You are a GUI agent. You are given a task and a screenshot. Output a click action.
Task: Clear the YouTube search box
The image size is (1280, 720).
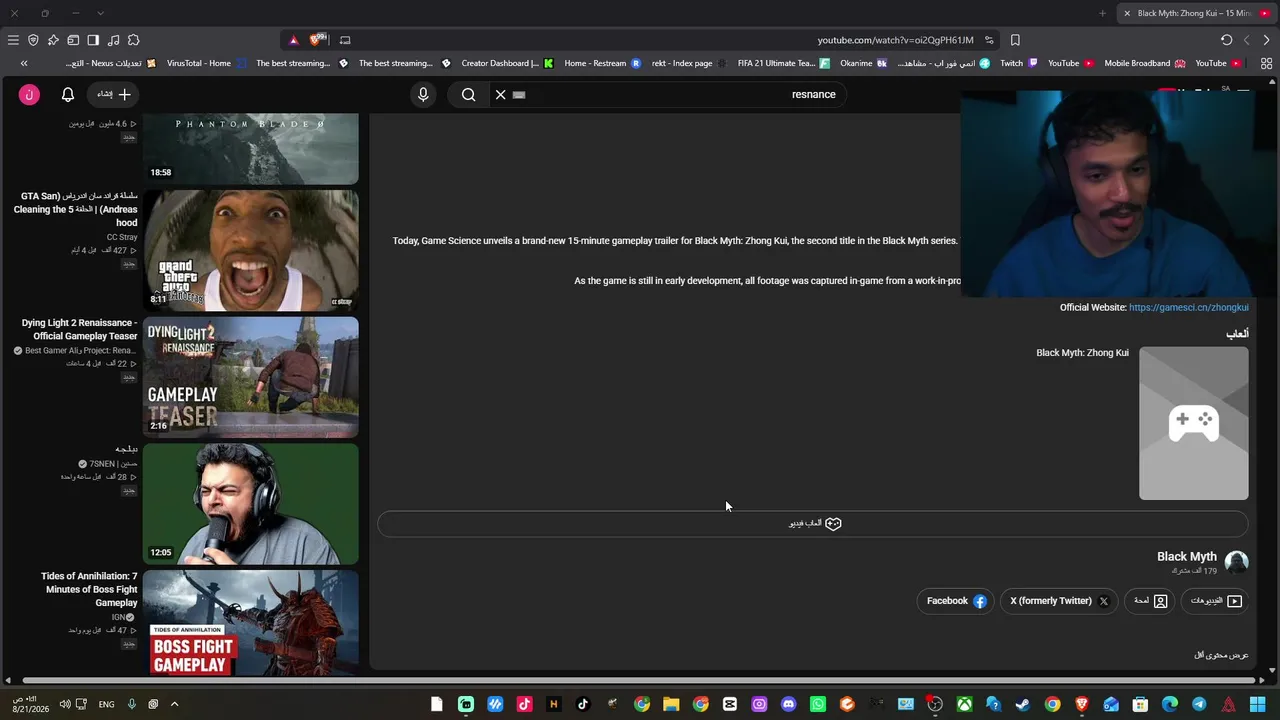coord(501,94)
